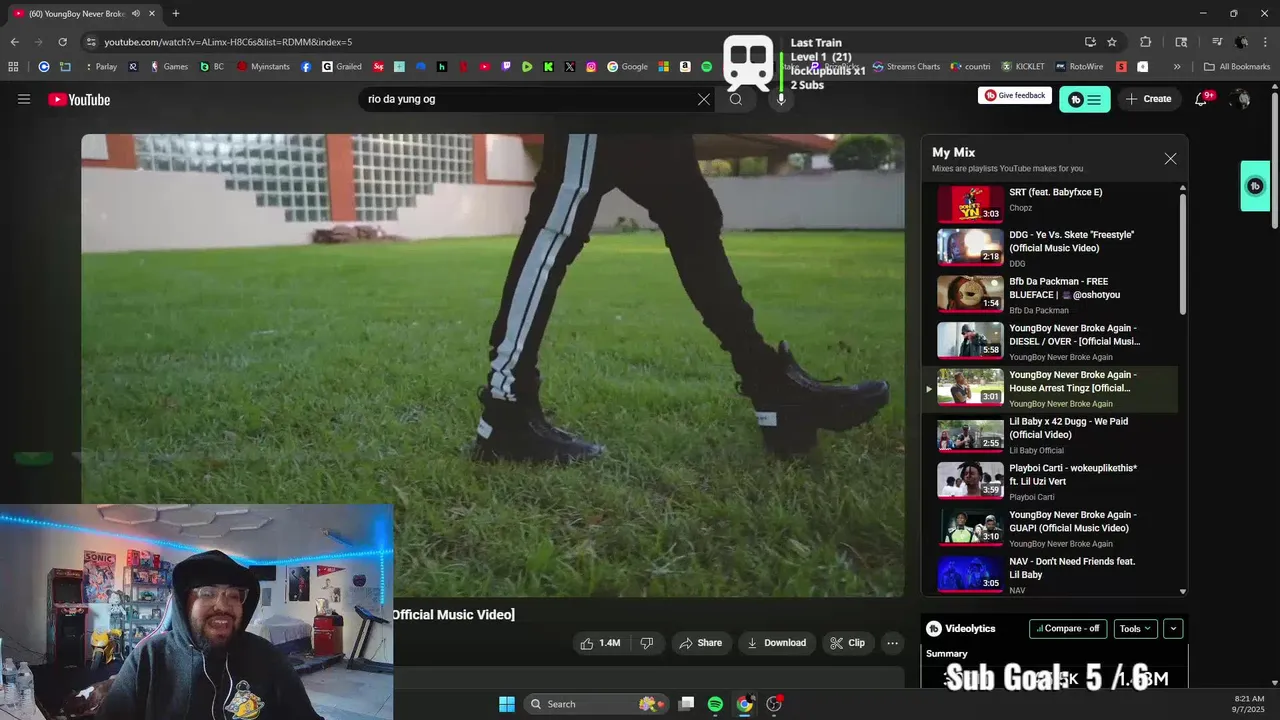Open the Facebook bookmark icon
The width and height of the screenshot is (1280, 720).
coord(306,67)
